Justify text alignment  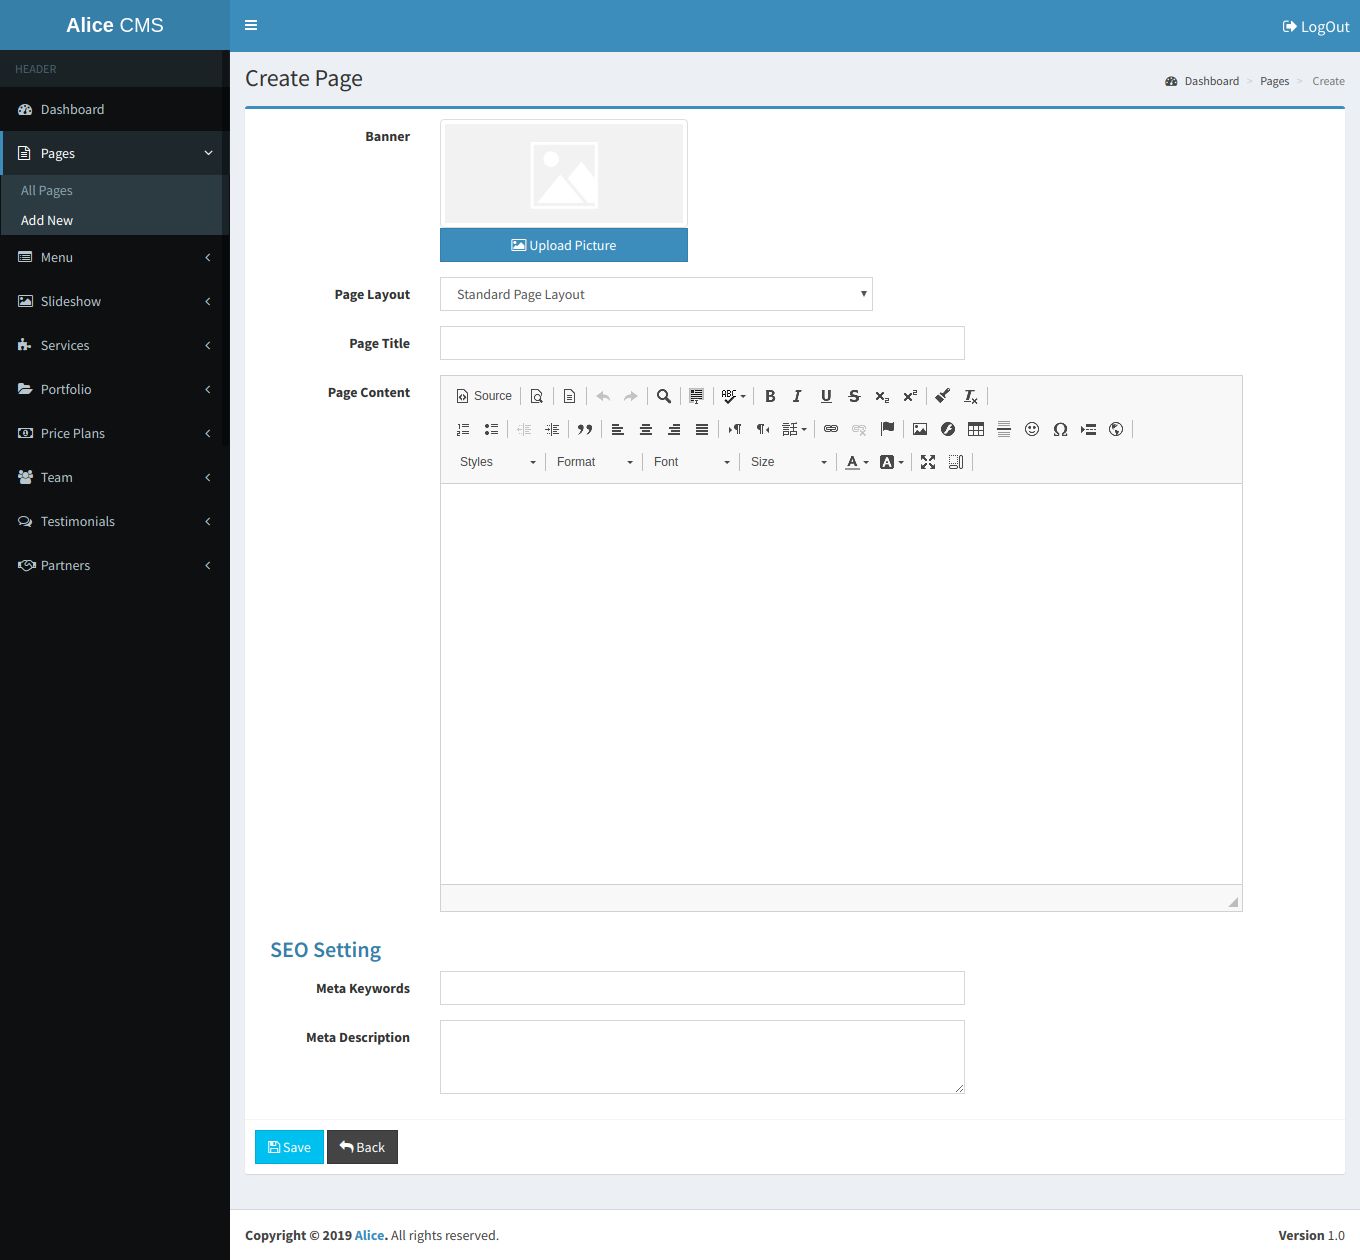[702, 429]
